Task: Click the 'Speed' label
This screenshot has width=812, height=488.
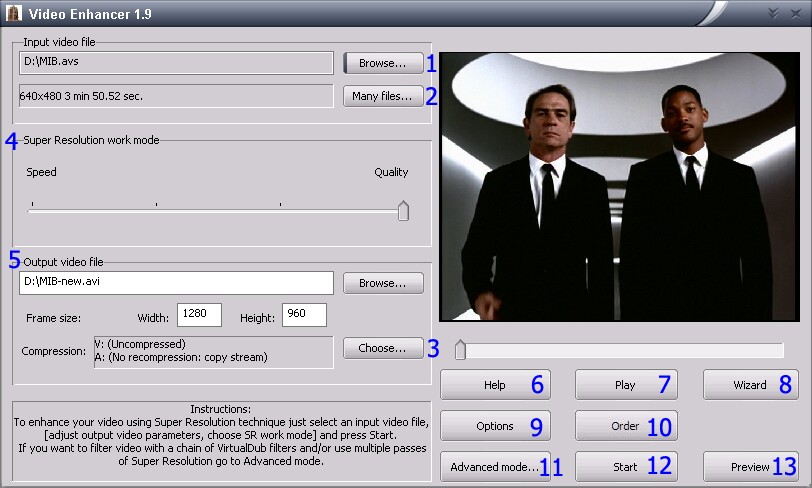Action: [x=41, y=172]
